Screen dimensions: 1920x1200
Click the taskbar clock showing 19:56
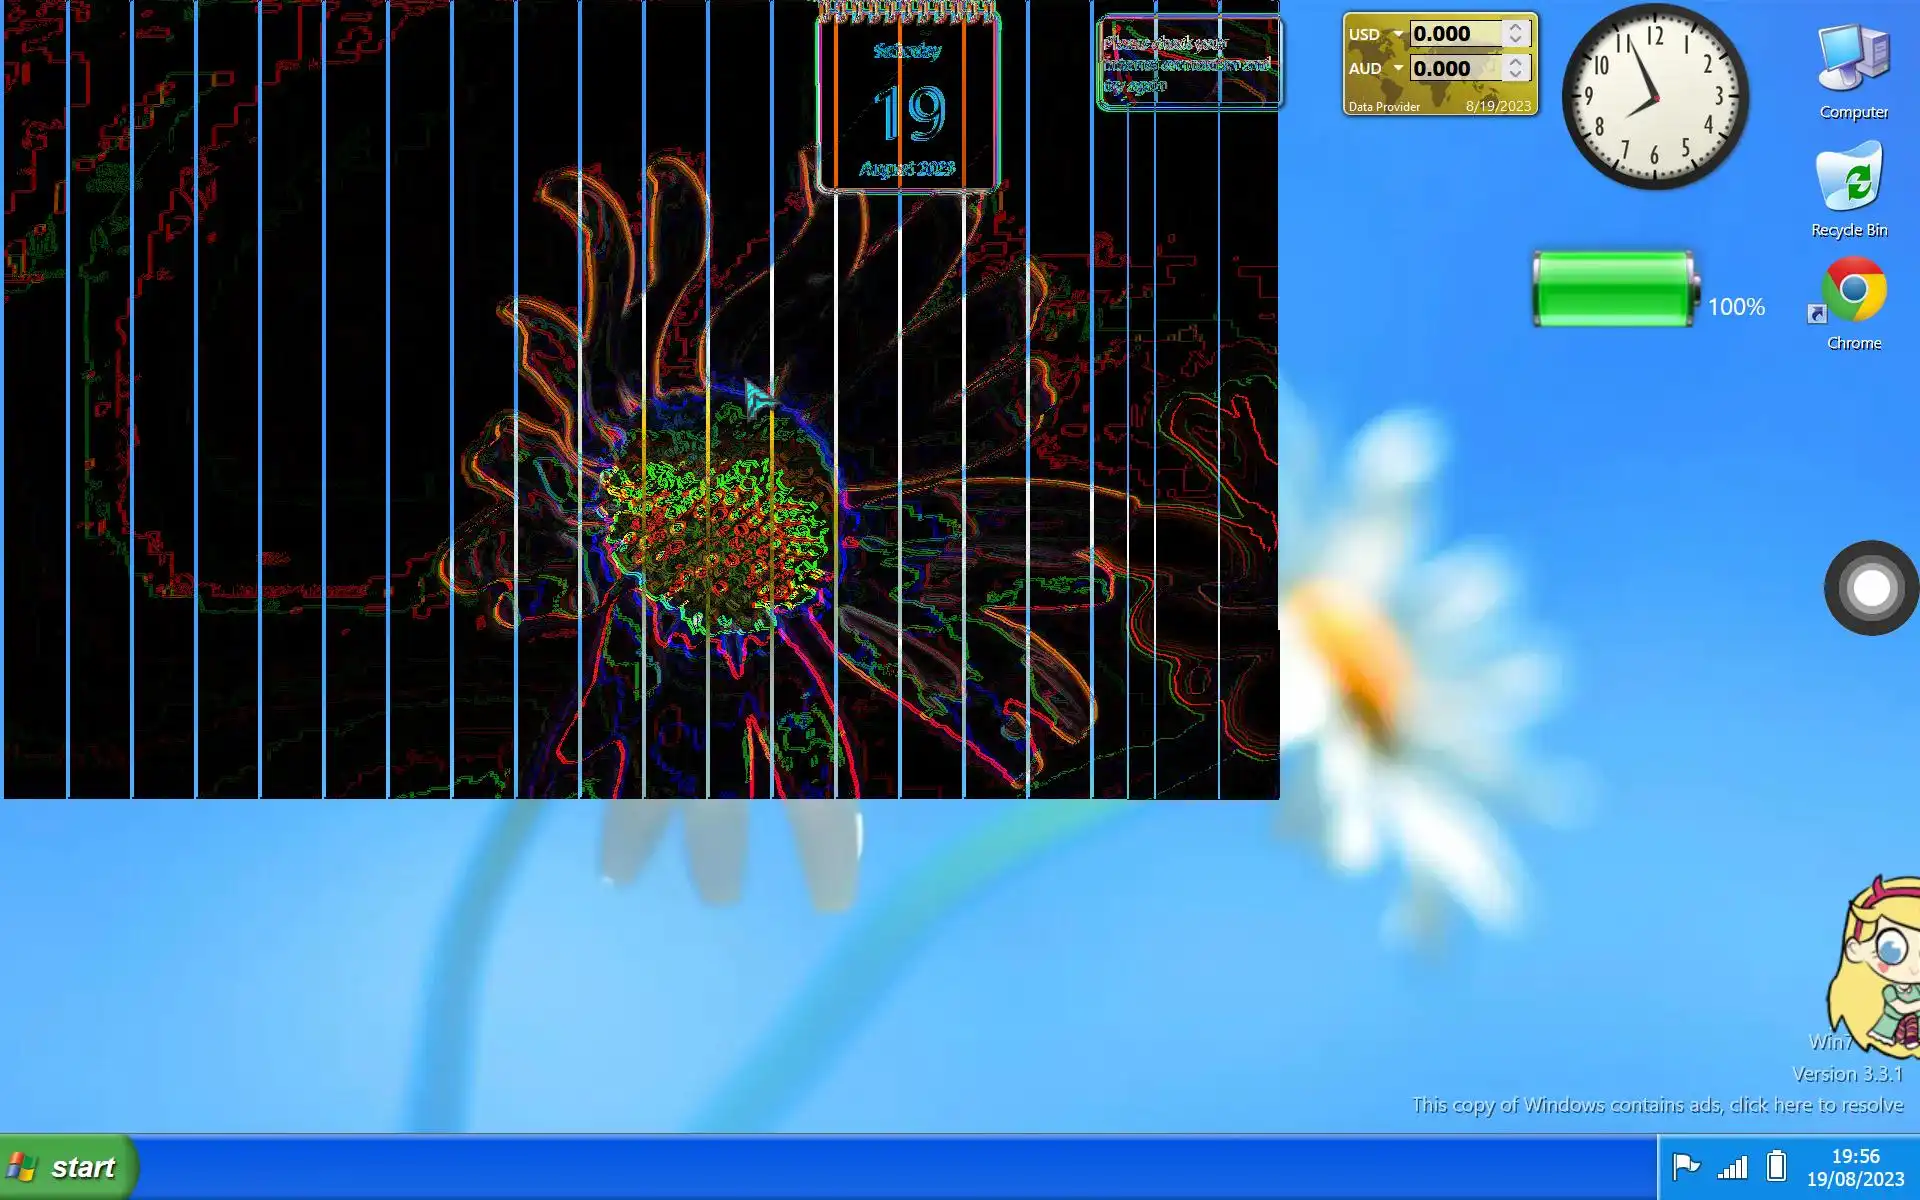pyautogui.click(x=1854, y=1167)
